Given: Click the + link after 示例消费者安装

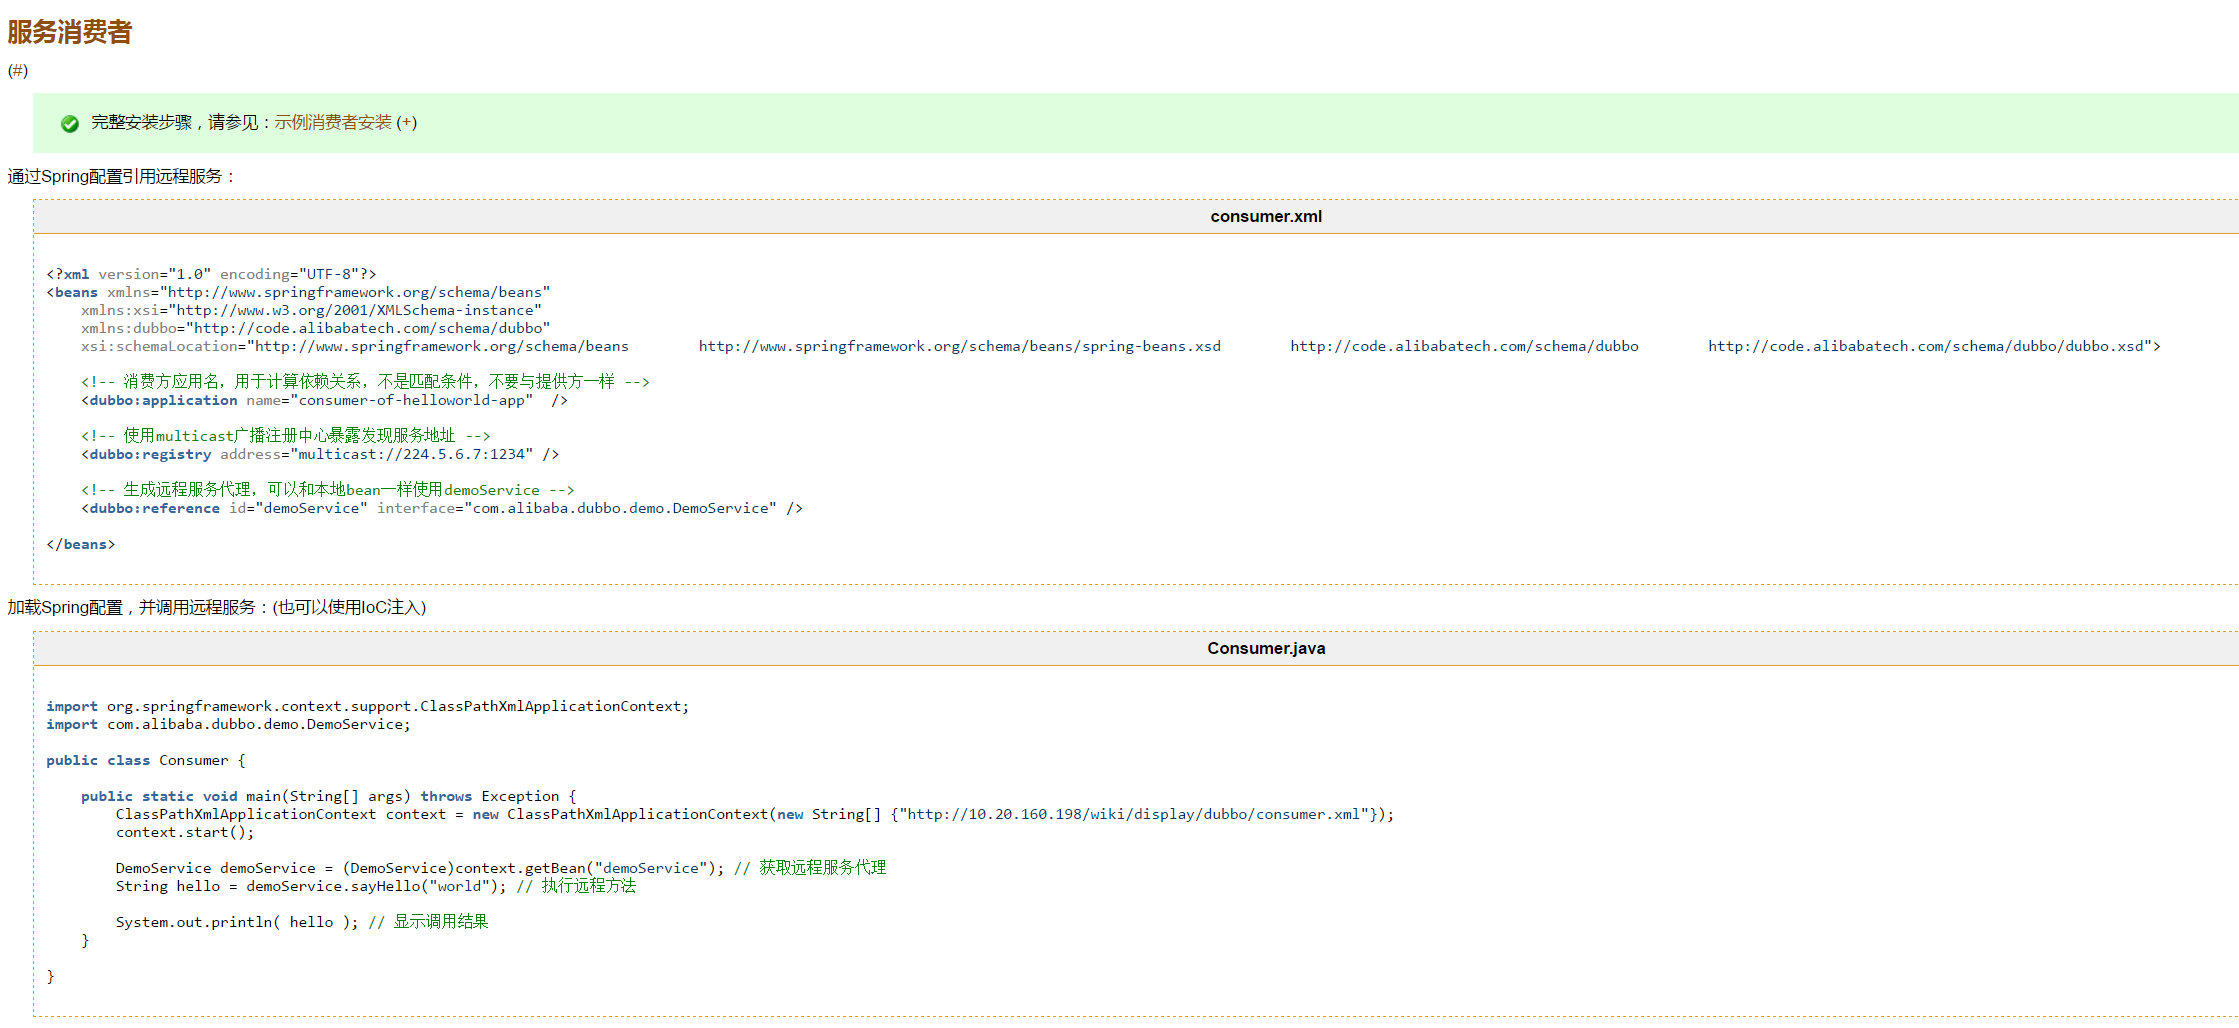Looking at the screenshot, I should click(x=407, y=122).
